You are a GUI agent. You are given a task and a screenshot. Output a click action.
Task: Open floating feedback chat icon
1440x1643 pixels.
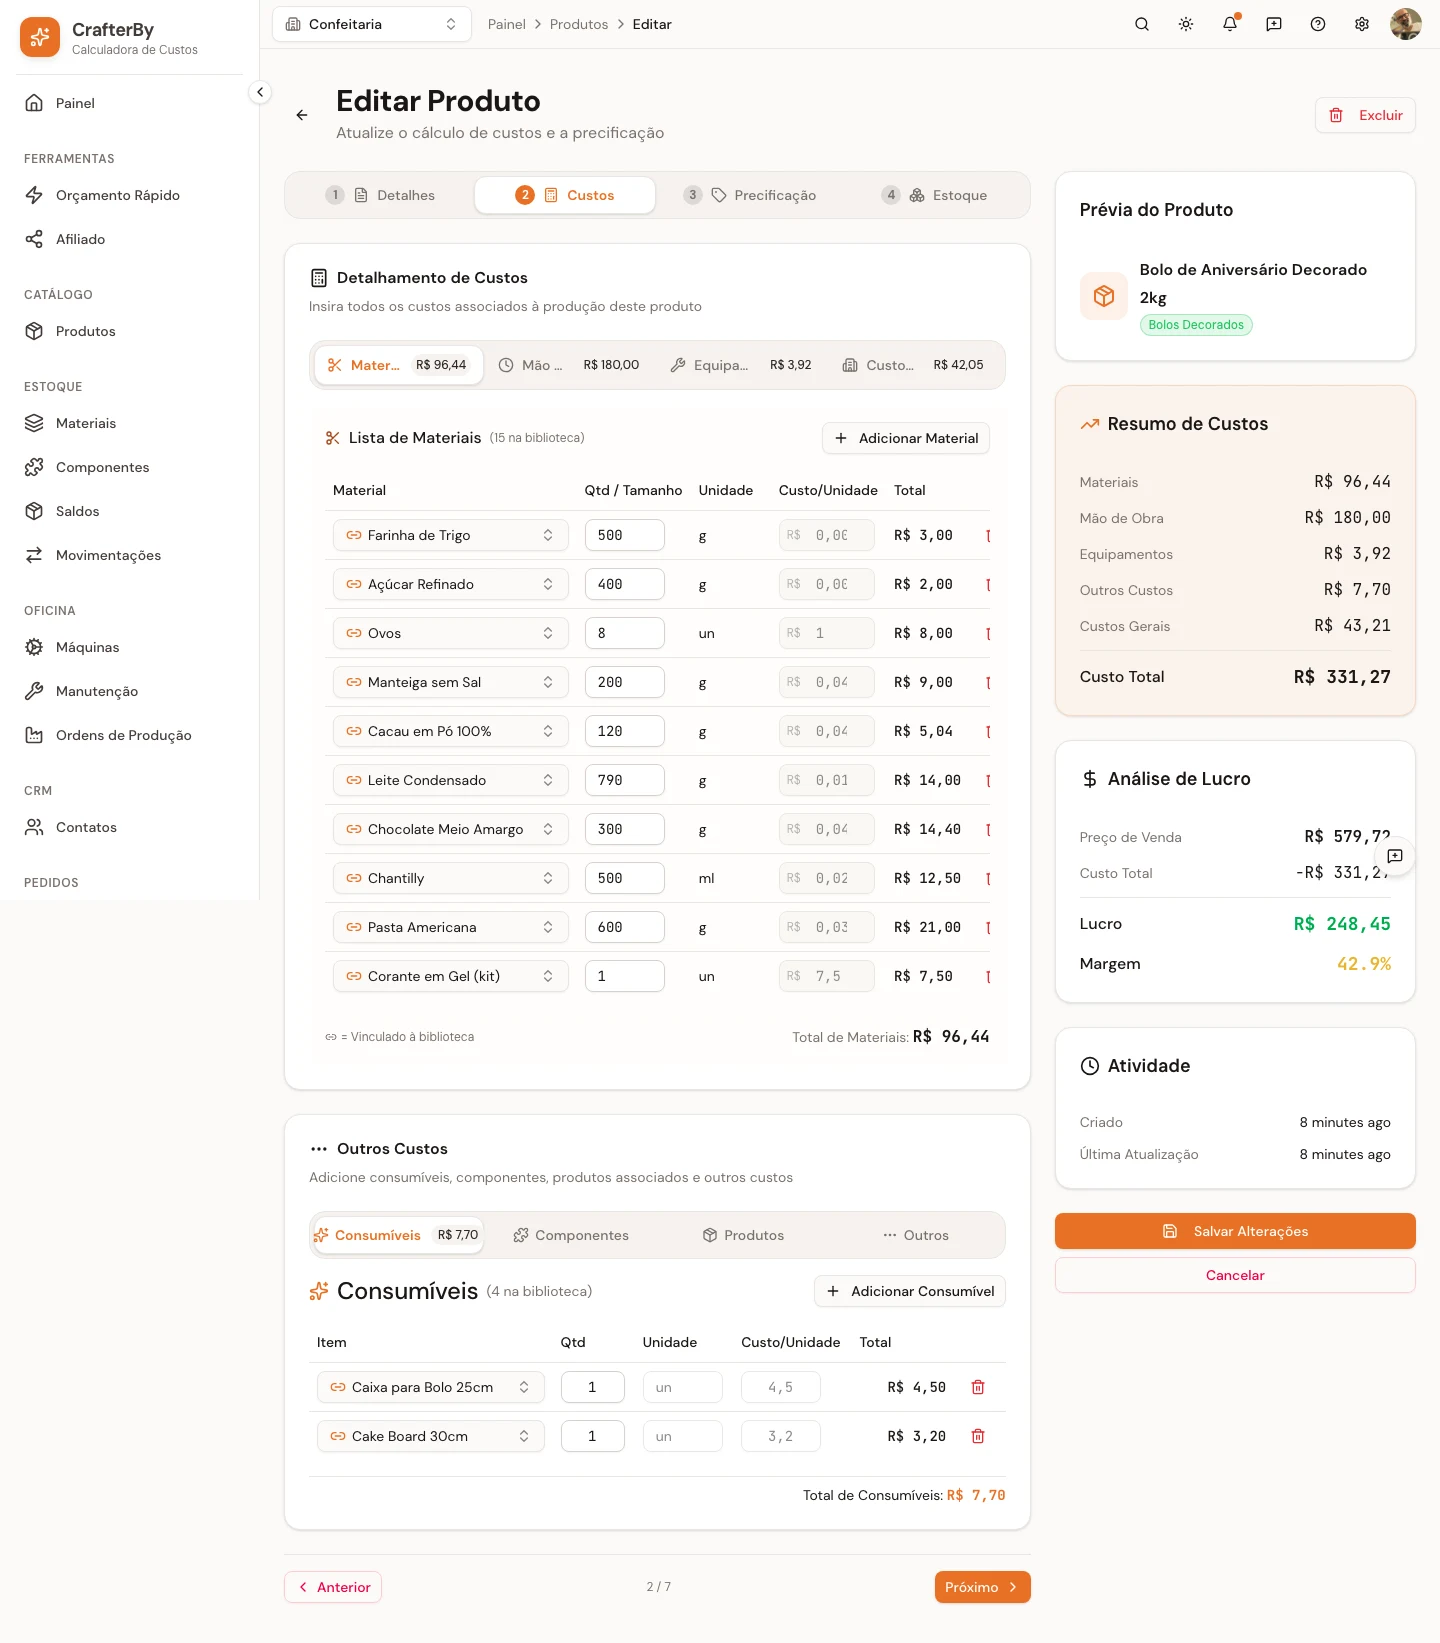pyautogui.click(x=1395, y=856)
